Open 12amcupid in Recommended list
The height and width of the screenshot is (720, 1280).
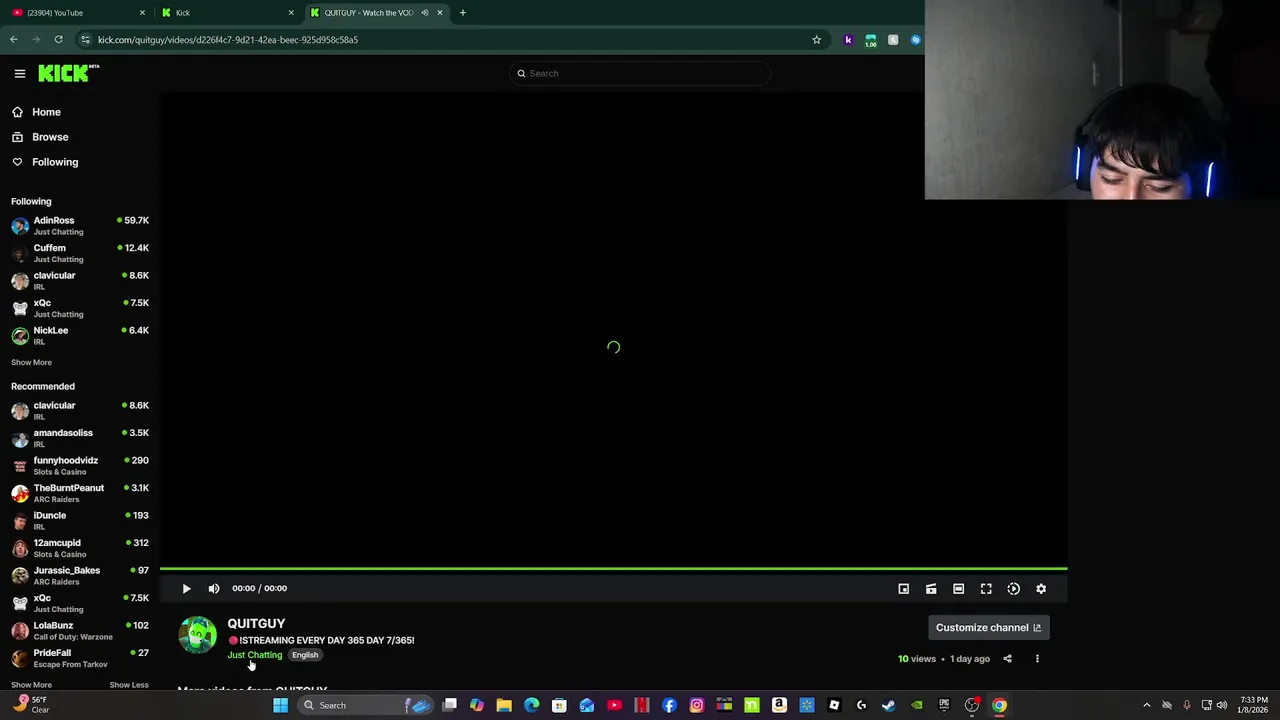(x=80, y=548)
